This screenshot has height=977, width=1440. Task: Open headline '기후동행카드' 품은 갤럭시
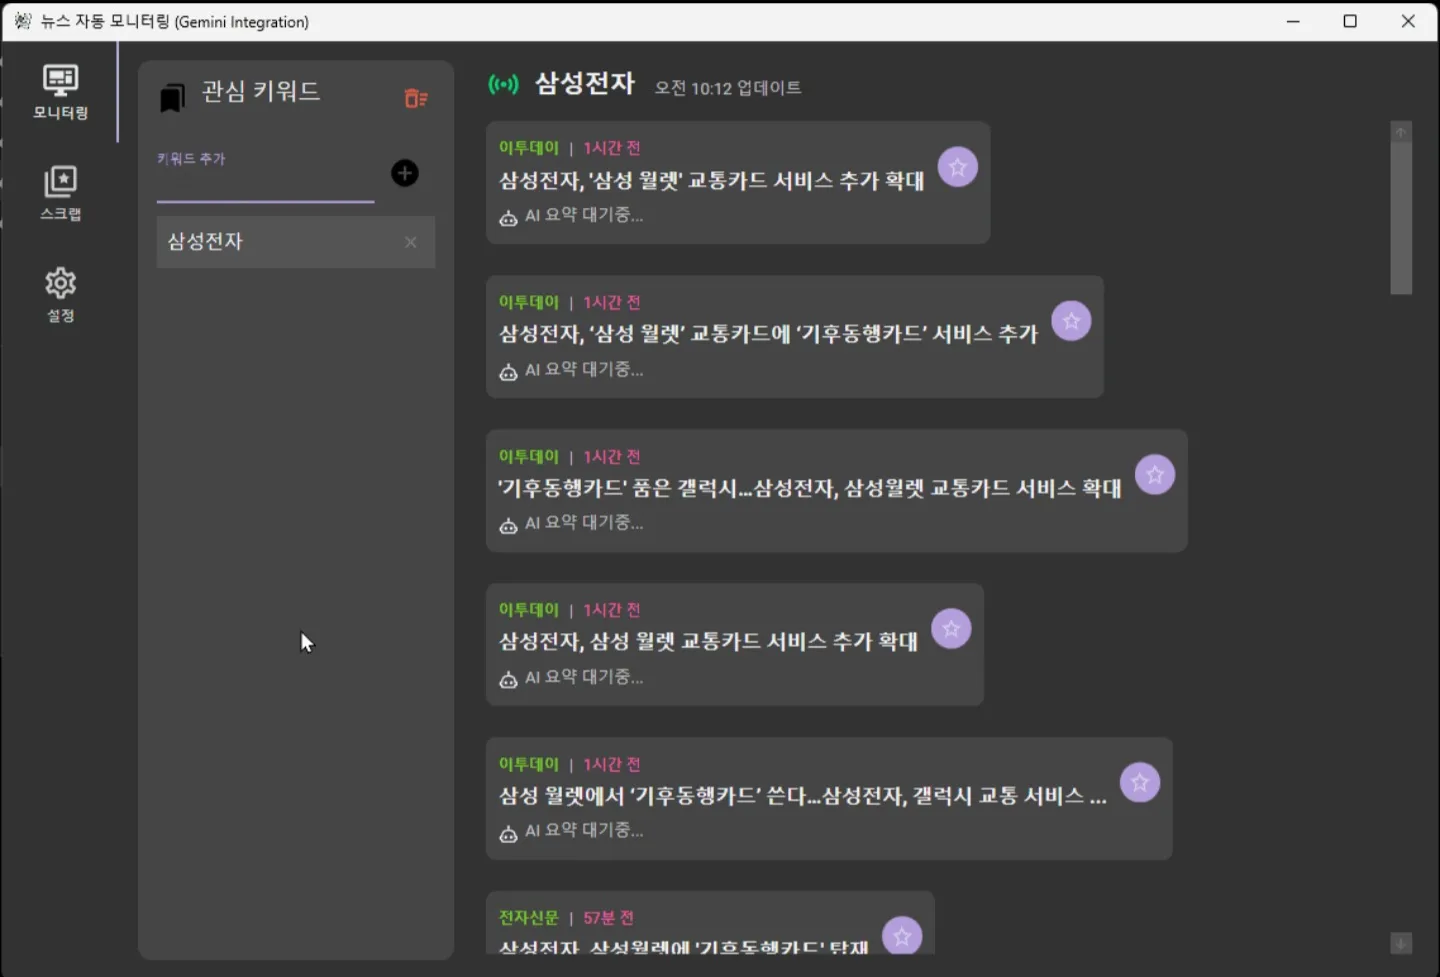click(810, 488)
